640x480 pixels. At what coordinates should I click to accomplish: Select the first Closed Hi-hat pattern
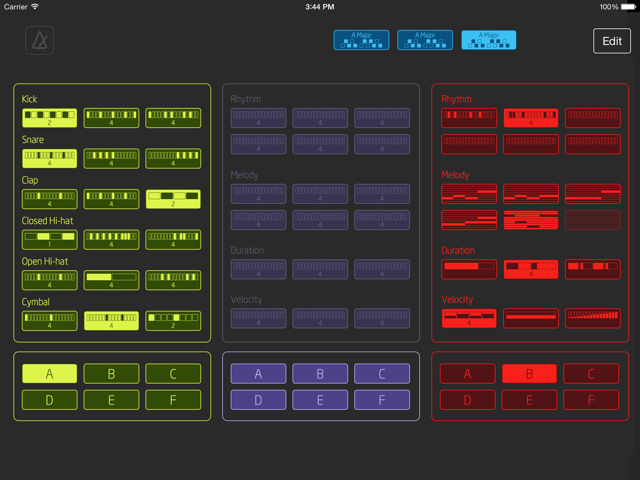[49, 240]
